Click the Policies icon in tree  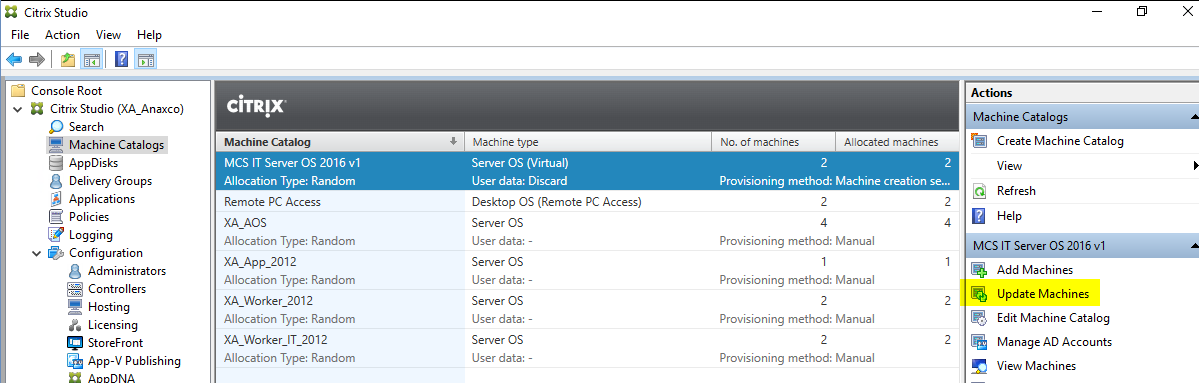(56, 217)
